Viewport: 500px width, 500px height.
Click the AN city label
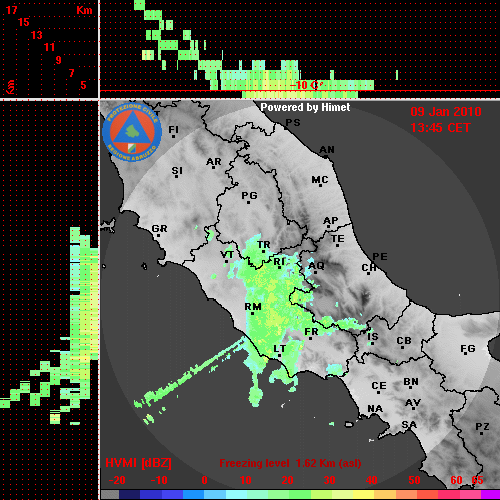(327, 151)
